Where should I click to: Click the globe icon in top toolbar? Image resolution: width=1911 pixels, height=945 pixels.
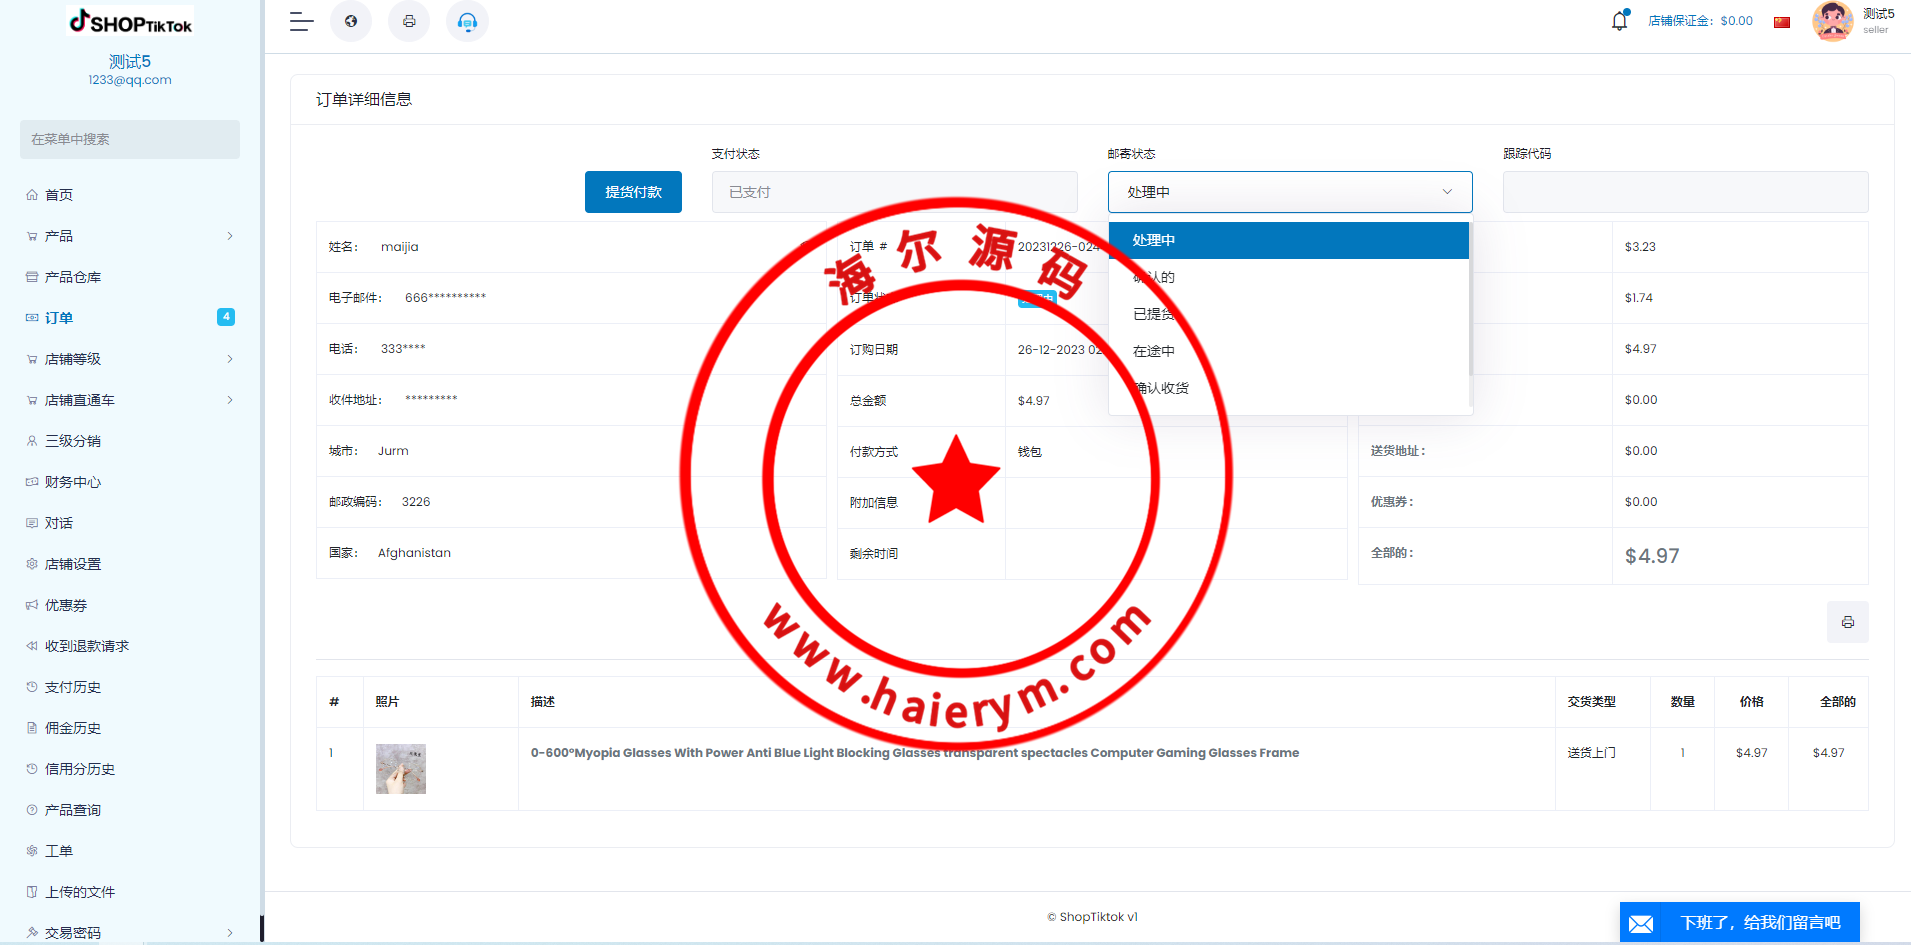(x=351, y=21)
